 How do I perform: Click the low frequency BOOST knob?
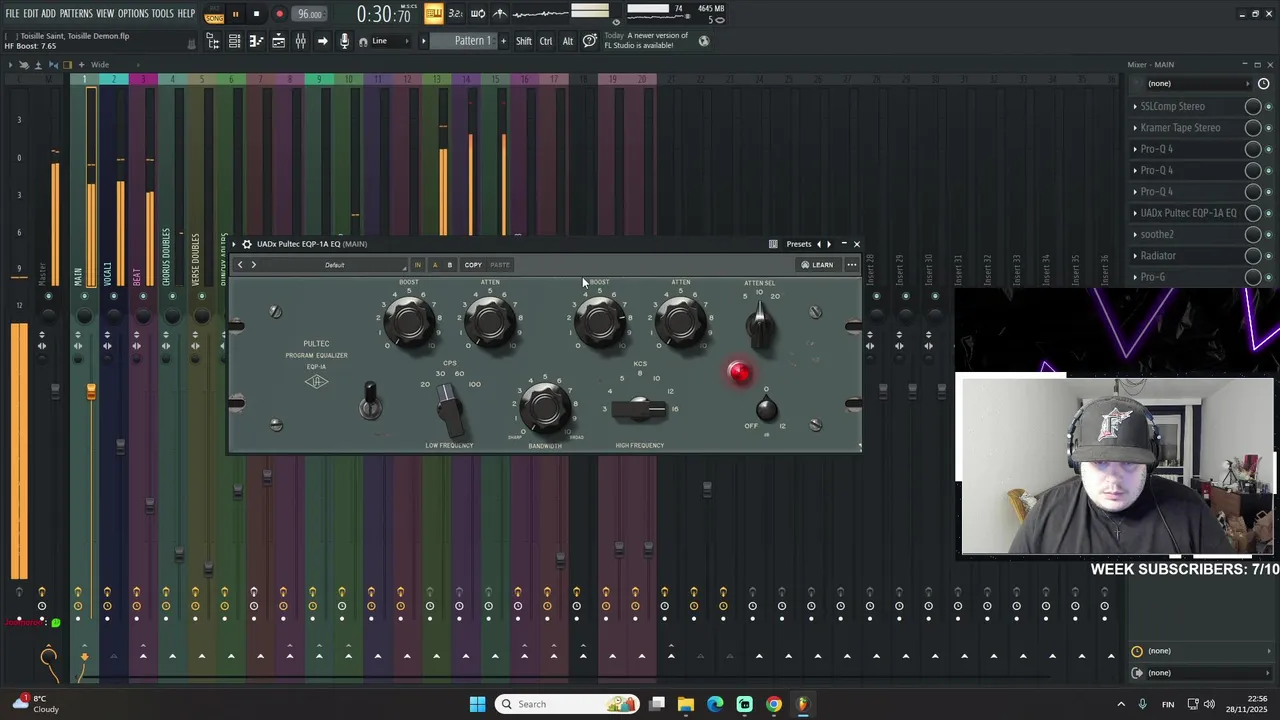pos(409,321)
